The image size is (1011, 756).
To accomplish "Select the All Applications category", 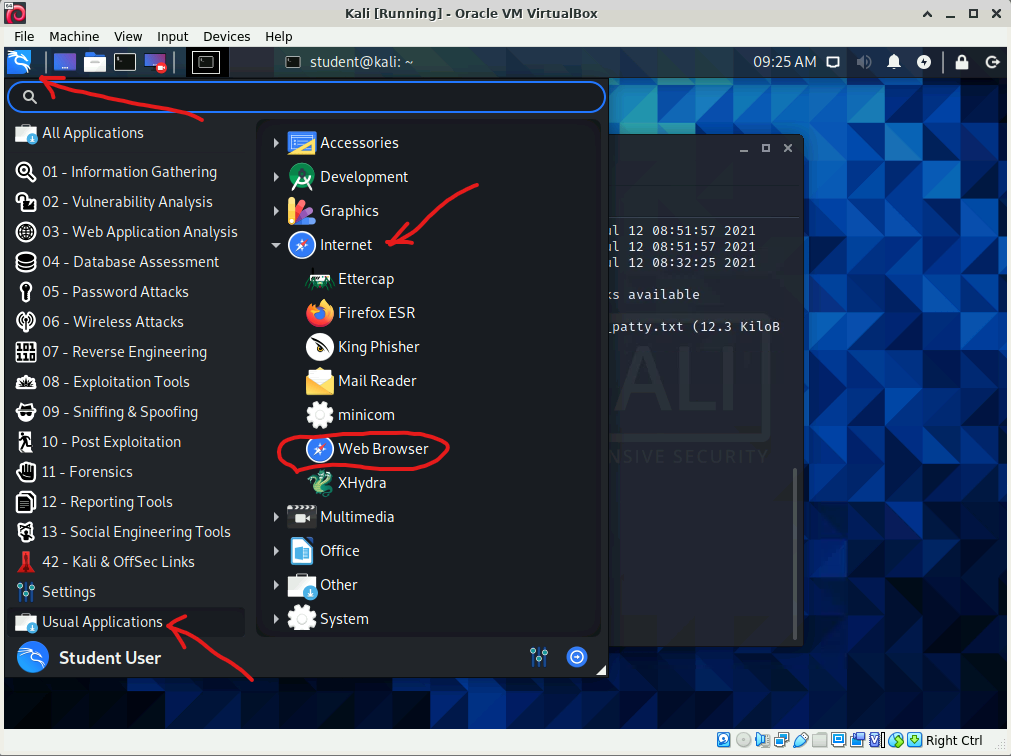I will pos(126,133).
